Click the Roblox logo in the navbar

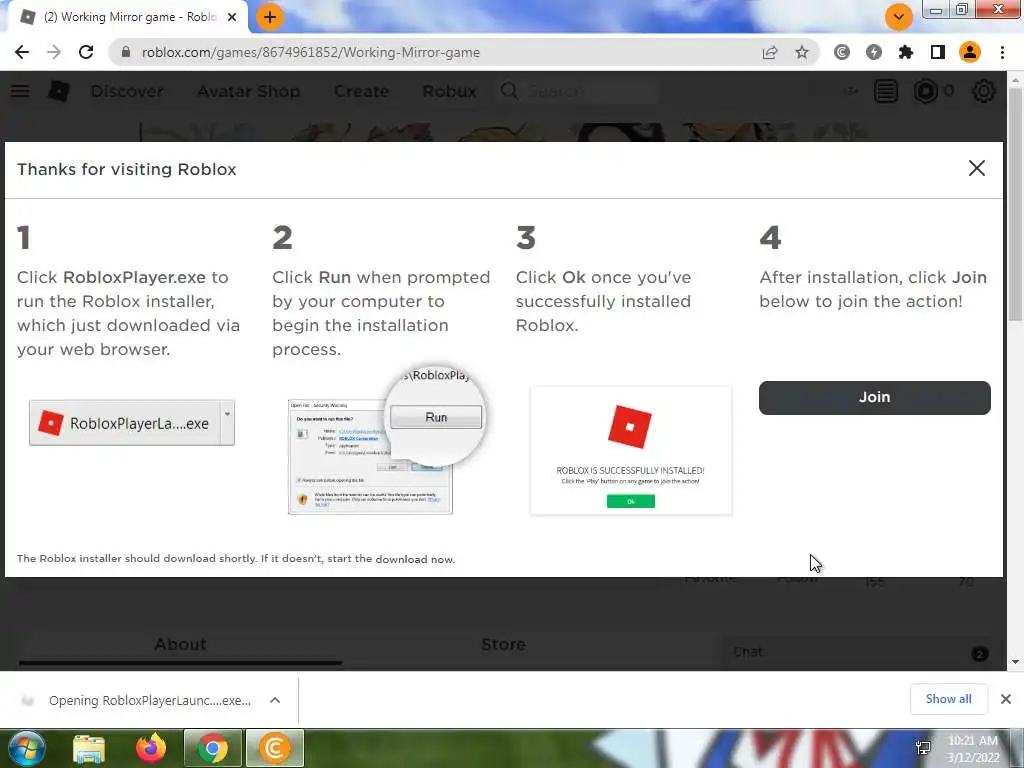click(x=59, y=91)
